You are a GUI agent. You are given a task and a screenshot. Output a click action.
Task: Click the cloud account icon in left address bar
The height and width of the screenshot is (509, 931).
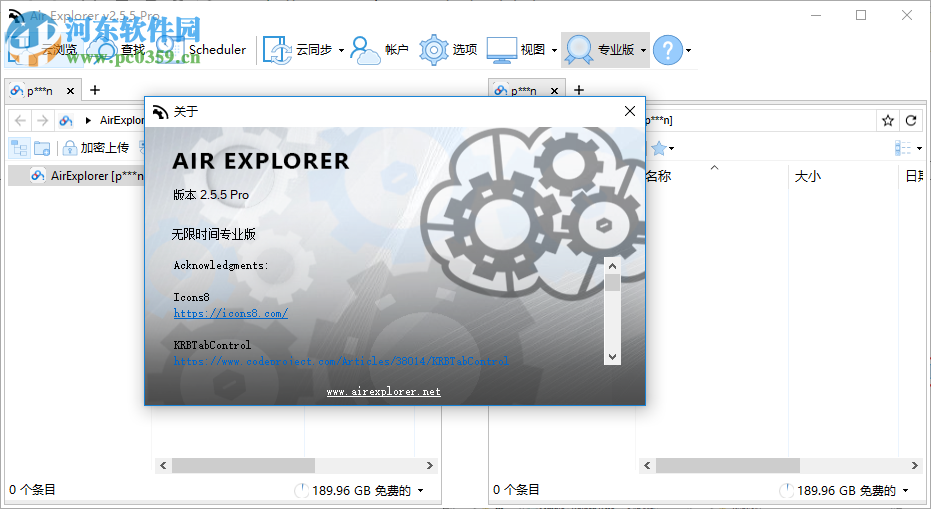click(x=65, y=121)
